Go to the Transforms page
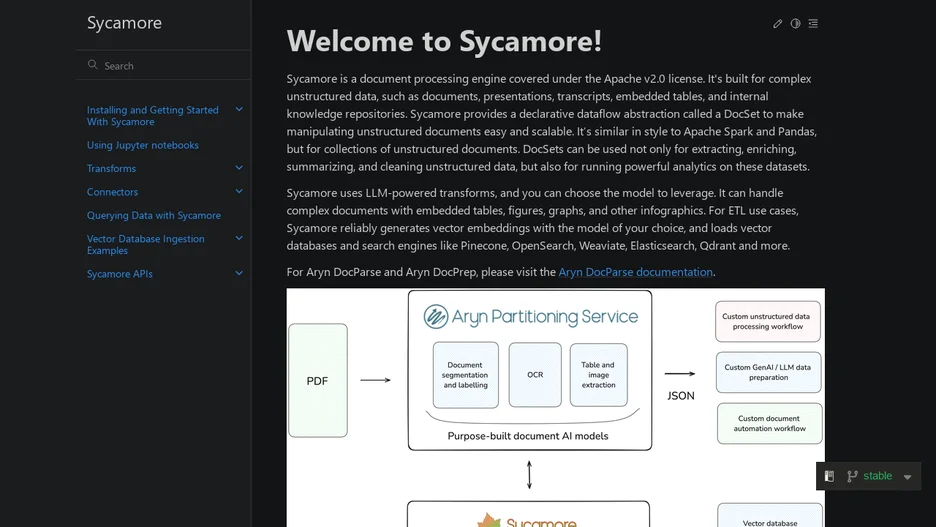 point(111,168)
